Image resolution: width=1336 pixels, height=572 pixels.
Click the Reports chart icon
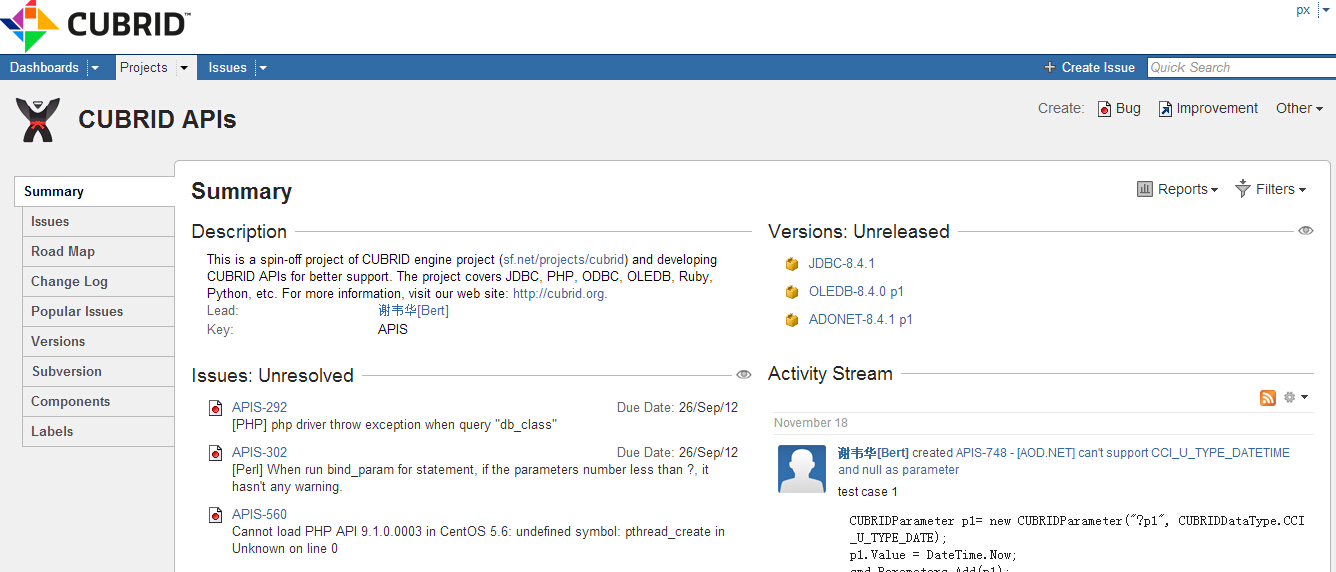[x=1145, y=188]
